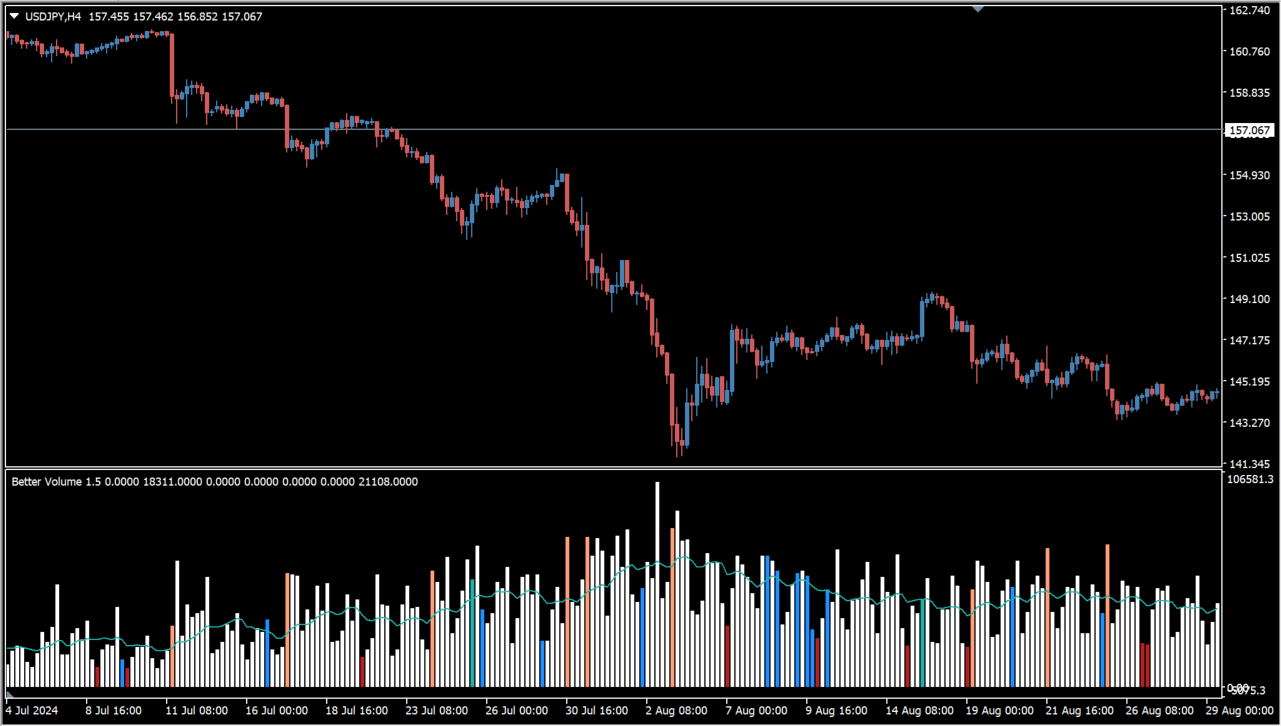Click the 26 Jul 00:00 time label
The height and width of the screenshot is (726, 1281).
[517, 711]
